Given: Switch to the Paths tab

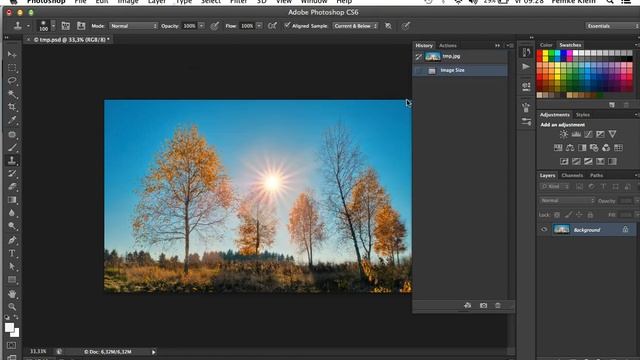Looking at the screenshot, I should click(596, 175).
